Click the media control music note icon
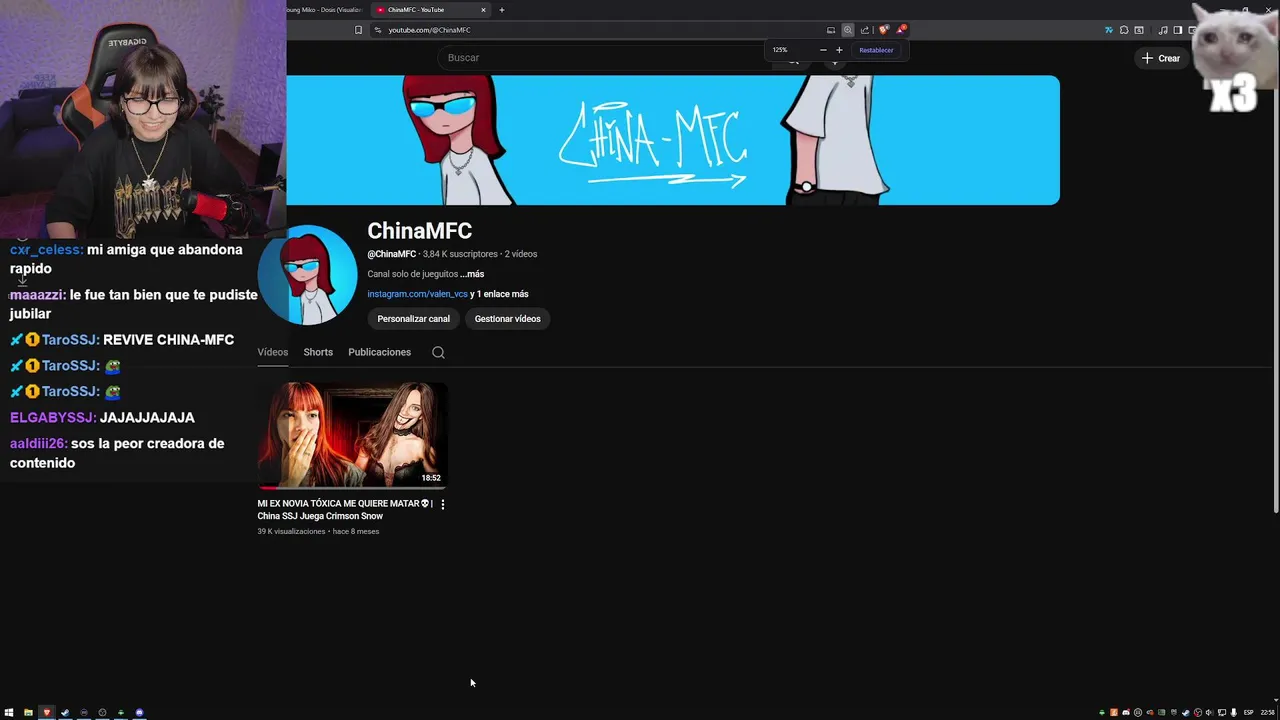This screenshot has width=1280, height=720. (x=1164, y=30)
